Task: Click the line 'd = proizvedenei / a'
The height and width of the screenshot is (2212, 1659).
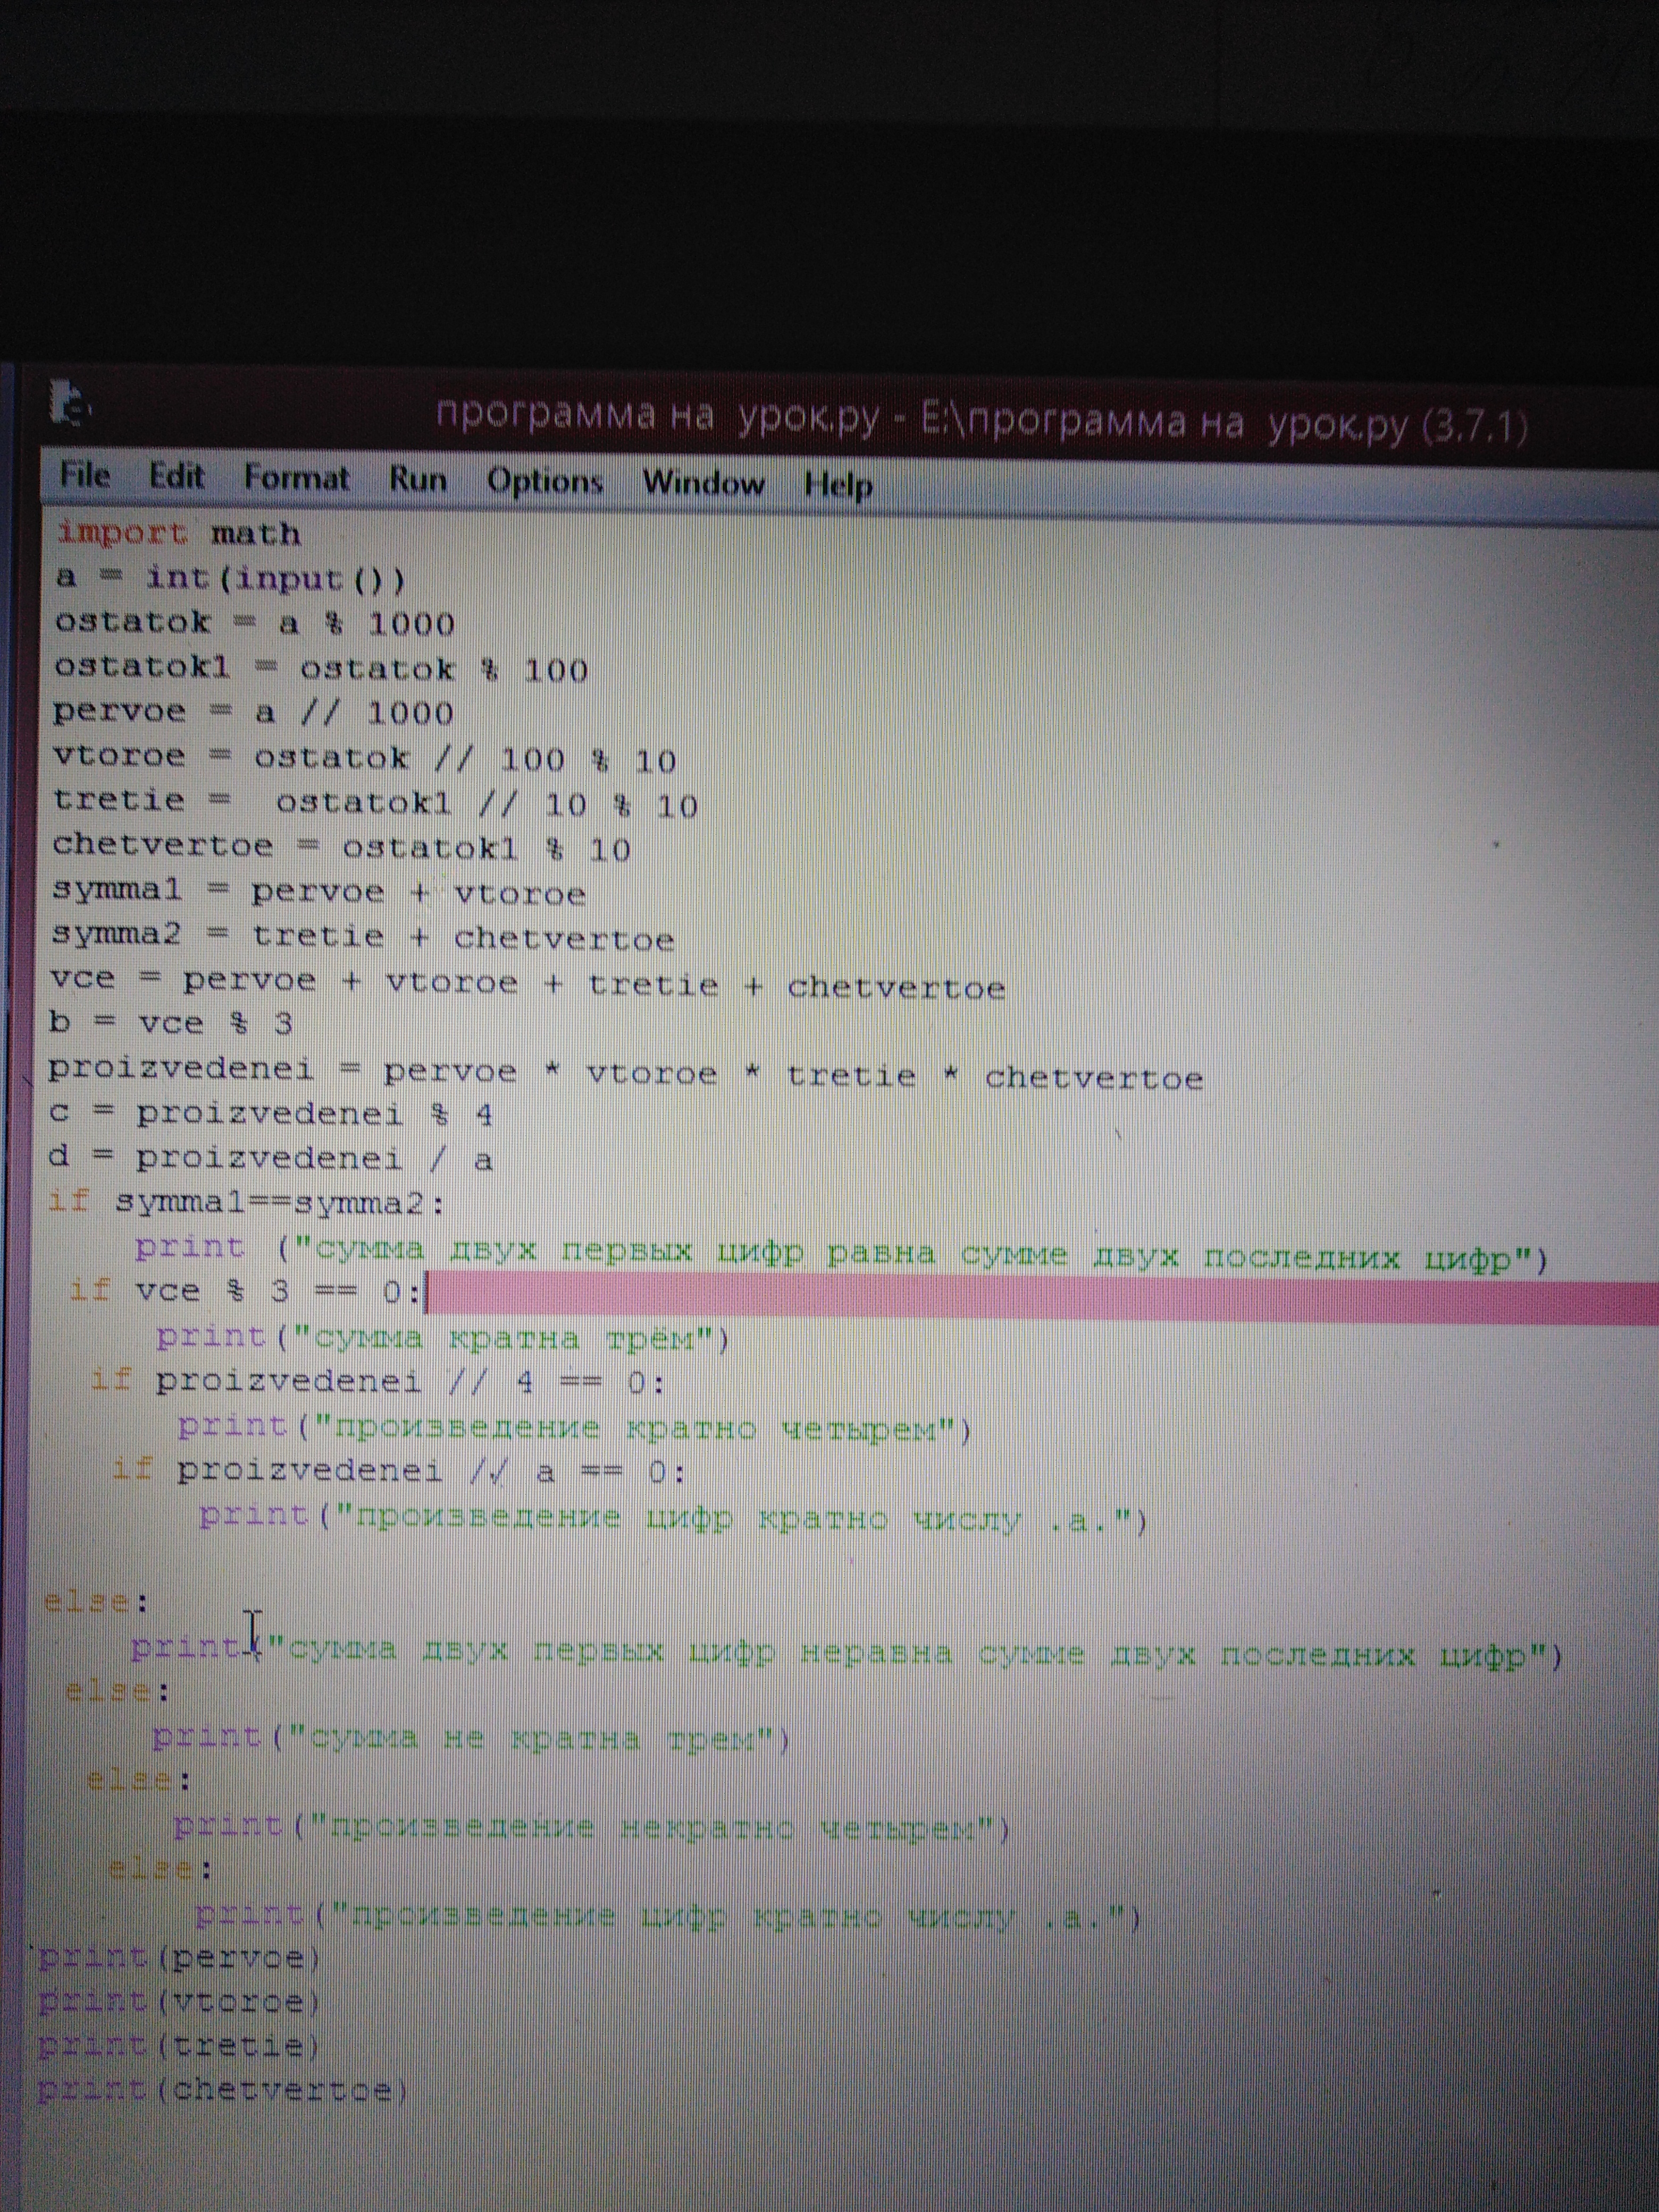Action: tap(271, 1158)
